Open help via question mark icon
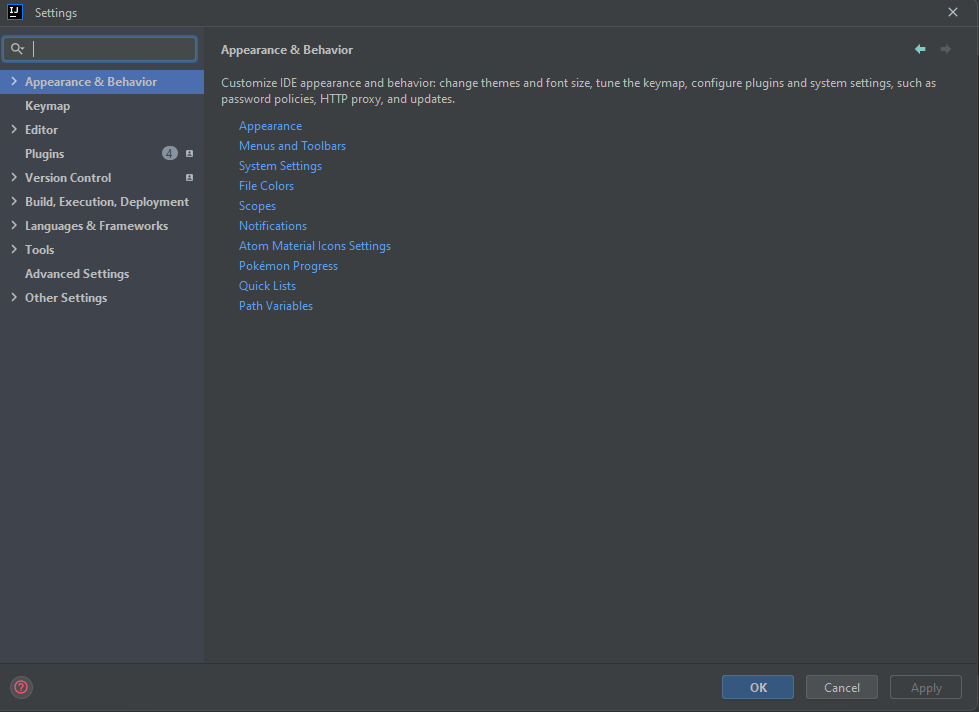 pos(21,687)
